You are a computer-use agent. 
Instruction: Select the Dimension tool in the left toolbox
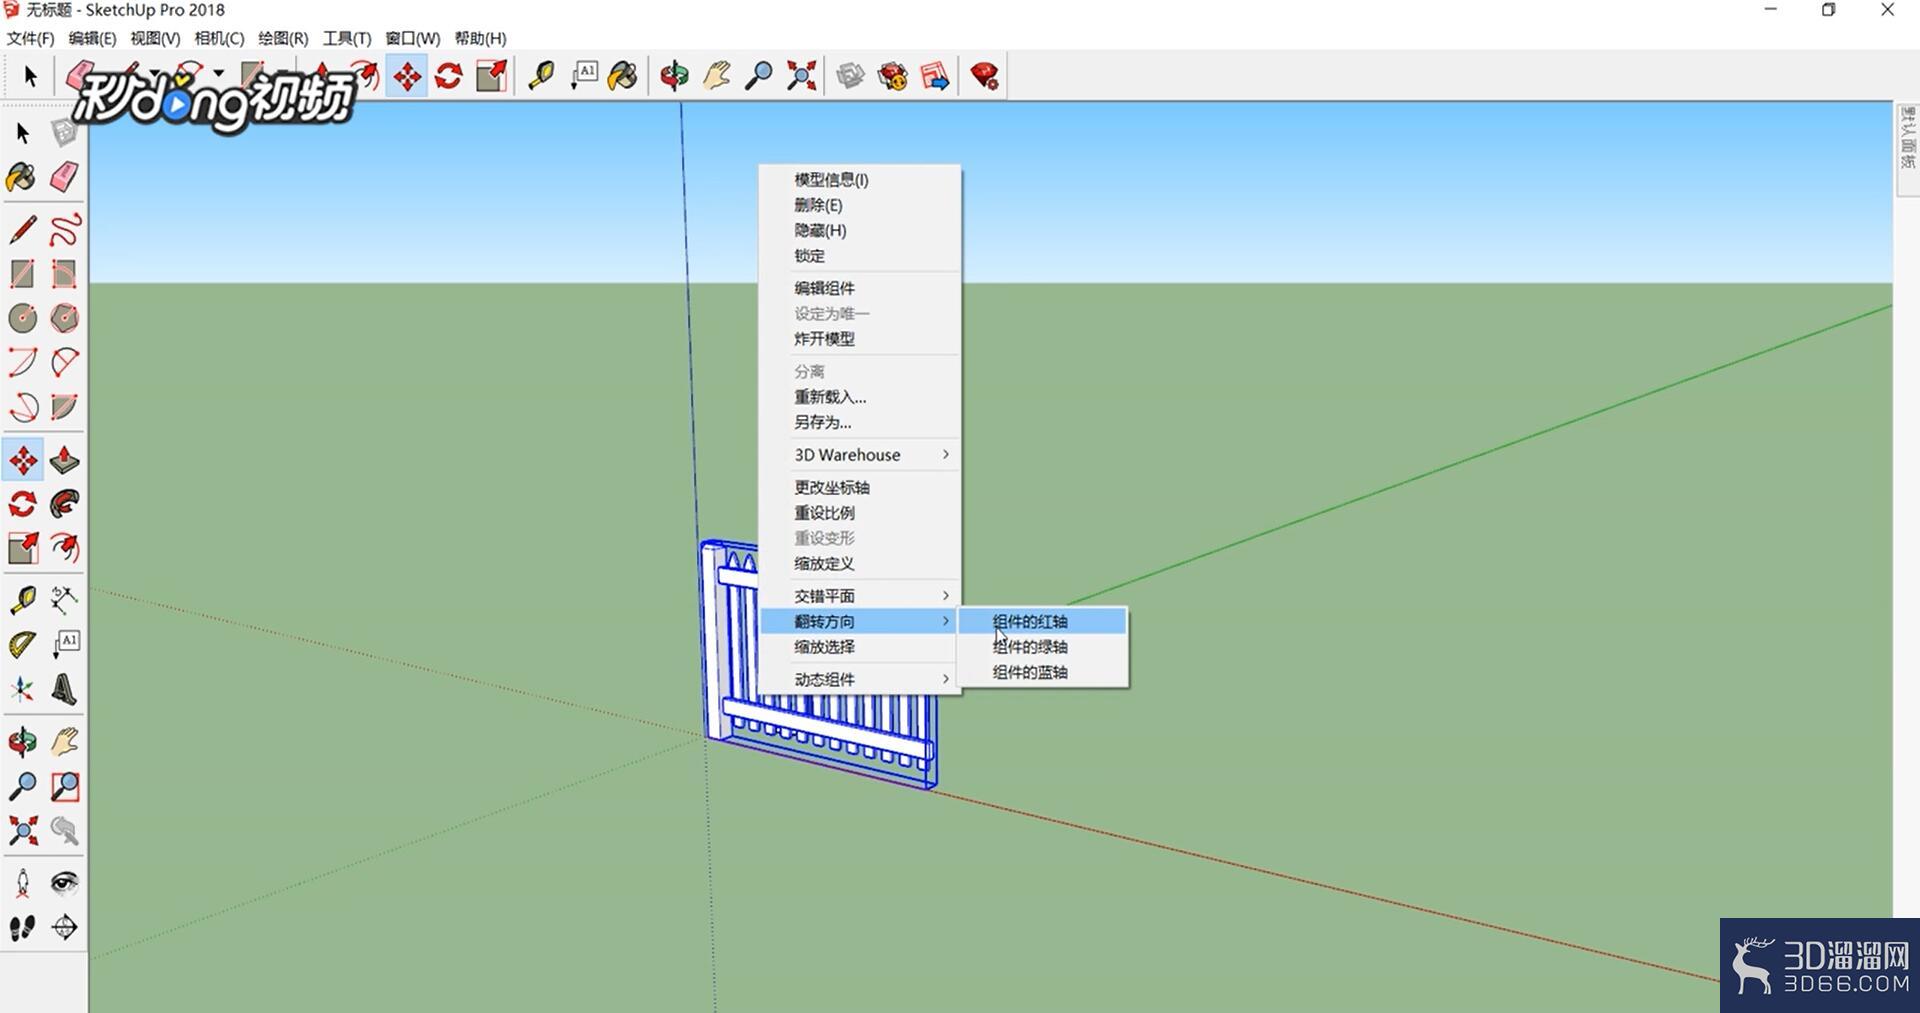click(x=64, y=600)
